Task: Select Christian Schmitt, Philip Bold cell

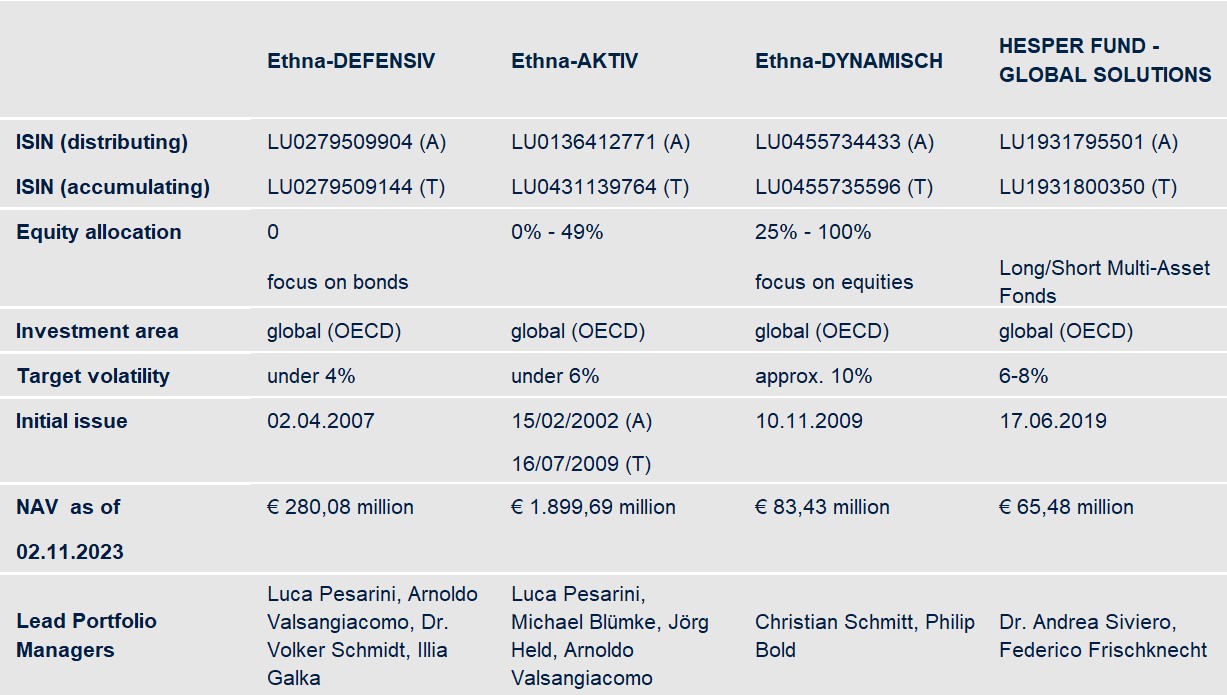Action: coord(865,636)
